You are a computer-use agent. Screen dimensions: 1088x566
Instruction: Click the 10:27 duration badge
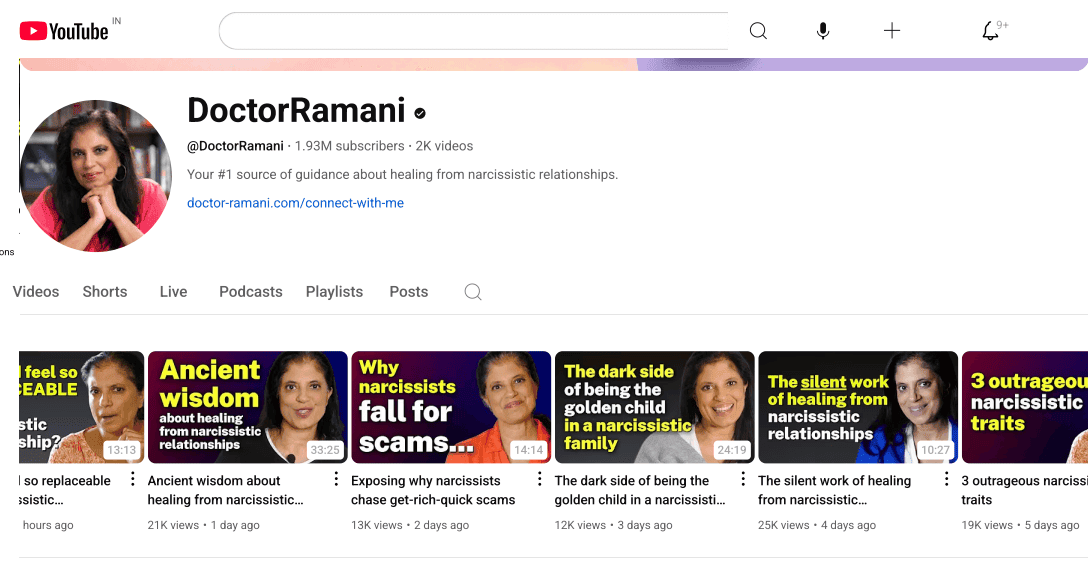935,450
